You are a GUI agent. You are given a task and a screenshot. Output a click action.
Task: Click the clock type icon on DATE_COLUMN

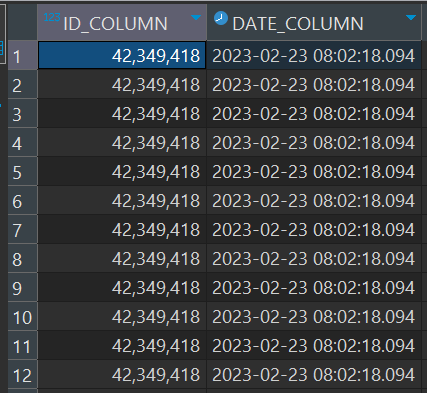tap(220, 18)
